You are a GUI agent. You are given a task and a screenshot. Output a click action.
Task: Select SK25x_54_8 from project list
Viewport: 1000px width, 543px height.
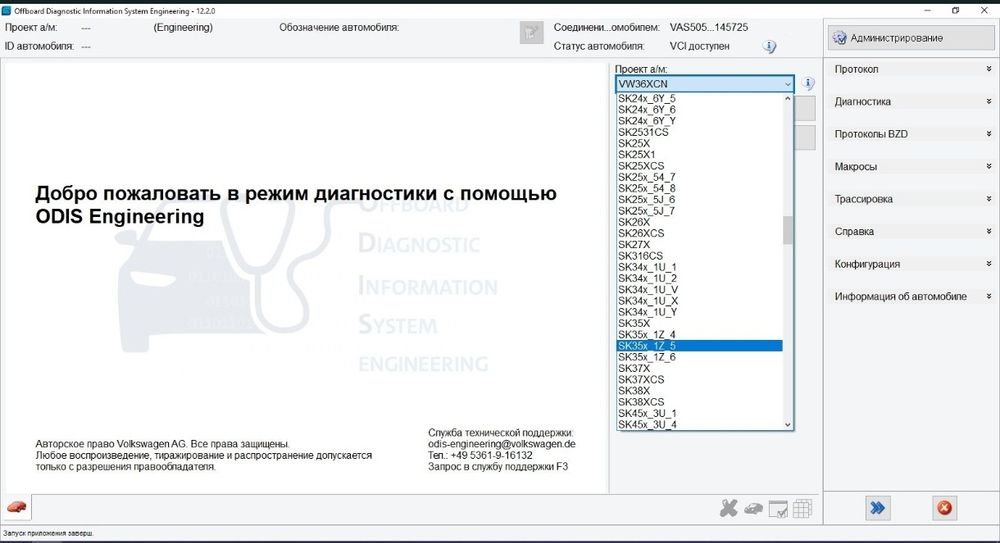tap(699, 188)
